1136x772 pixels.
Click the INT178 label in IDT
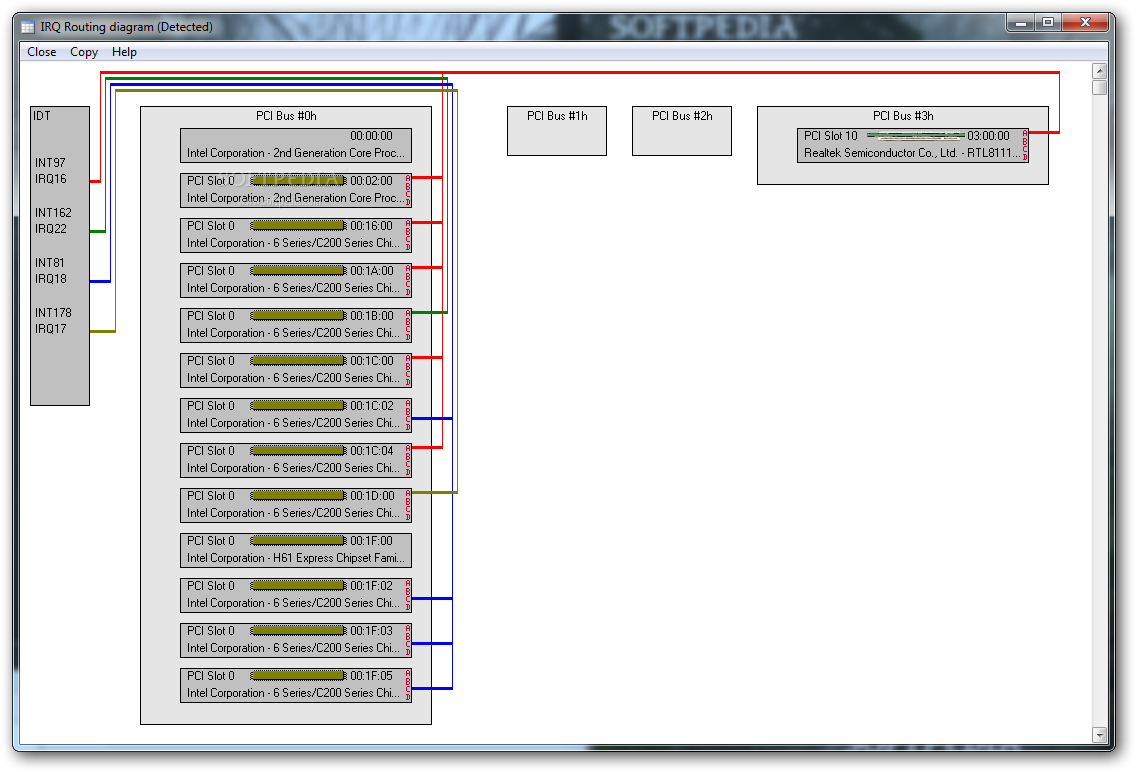click(x=53, y=313)
